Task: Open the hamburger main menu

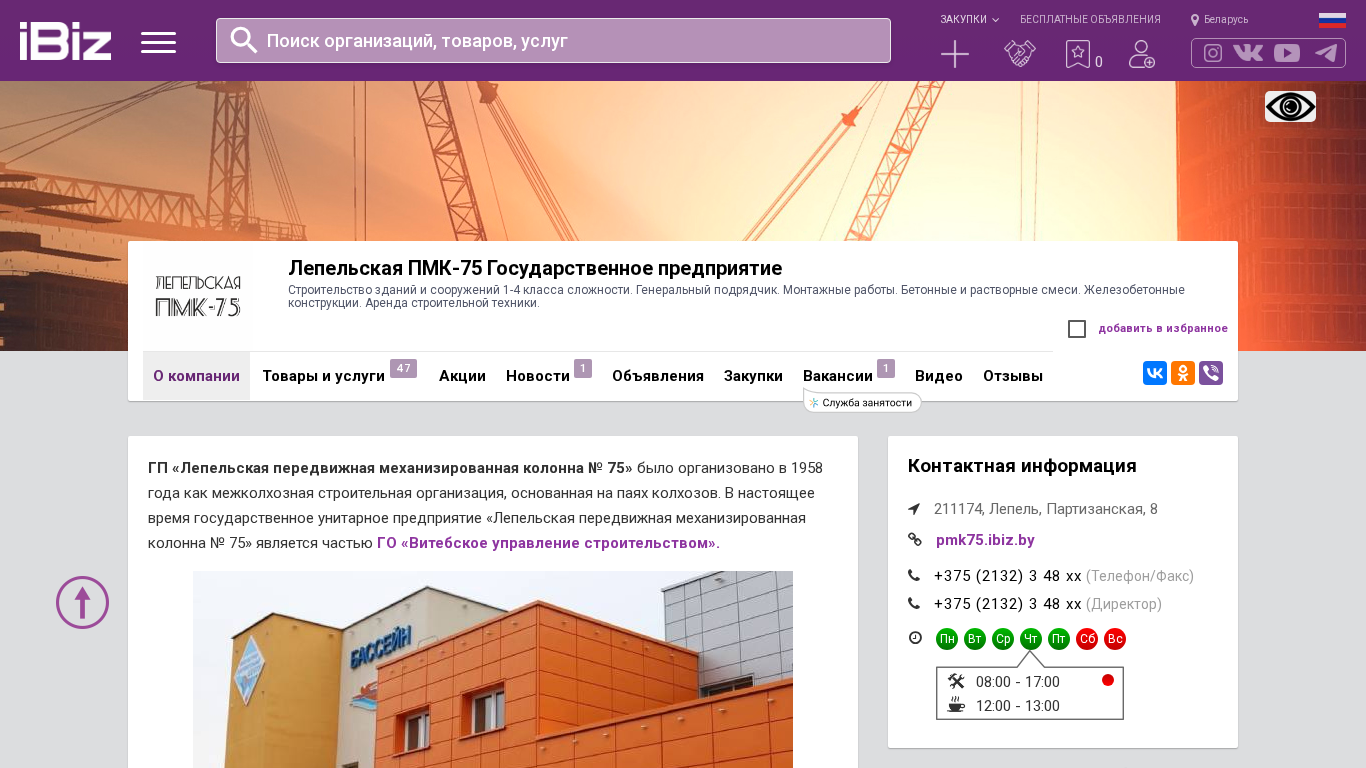Action: point(158,42)
